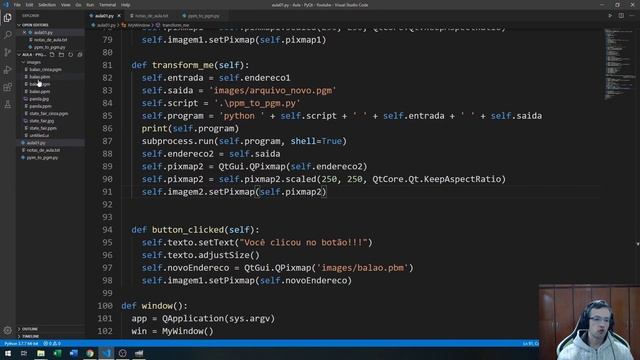The height and width of the screenshot is (360, 640).
Task: Click the Windows Start button
Action: pos(8,353)
